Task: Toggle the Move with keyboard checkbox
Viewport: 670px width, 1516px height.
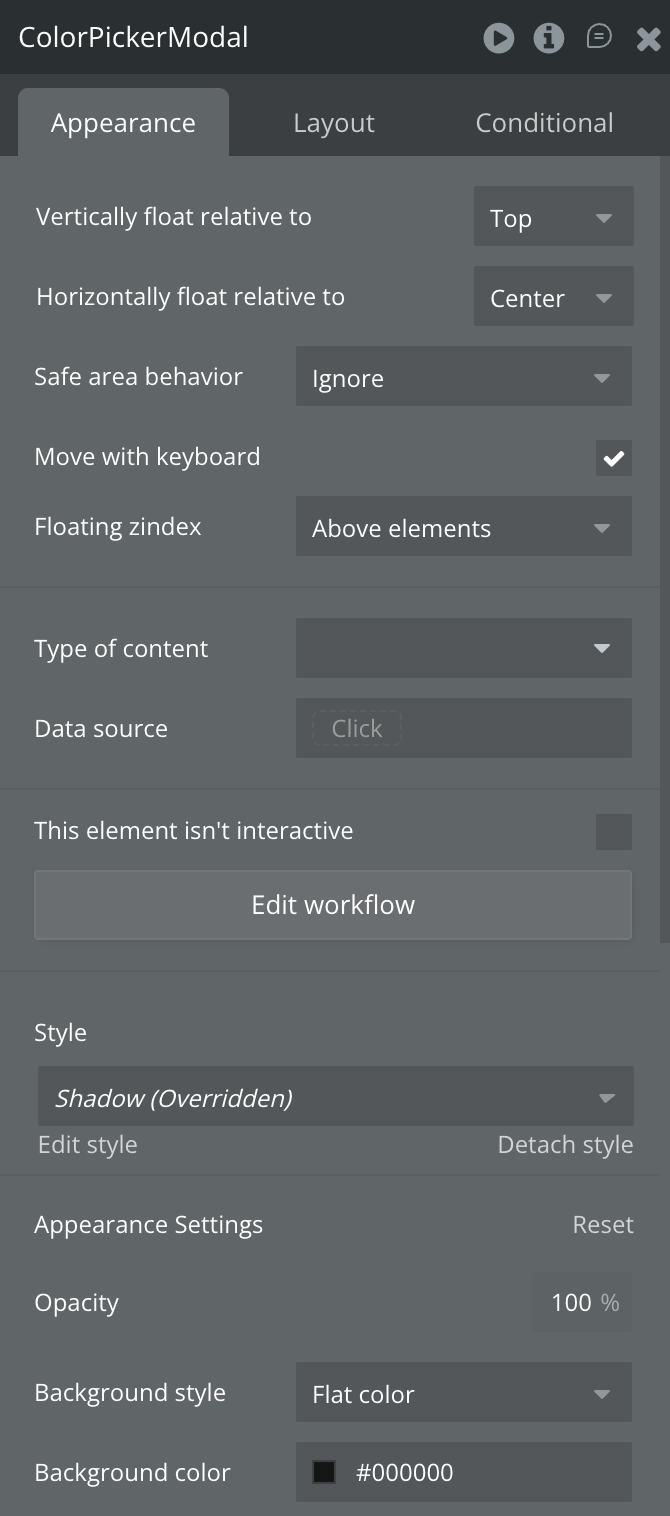Action: pyautogui.click(x=613, y=458)
